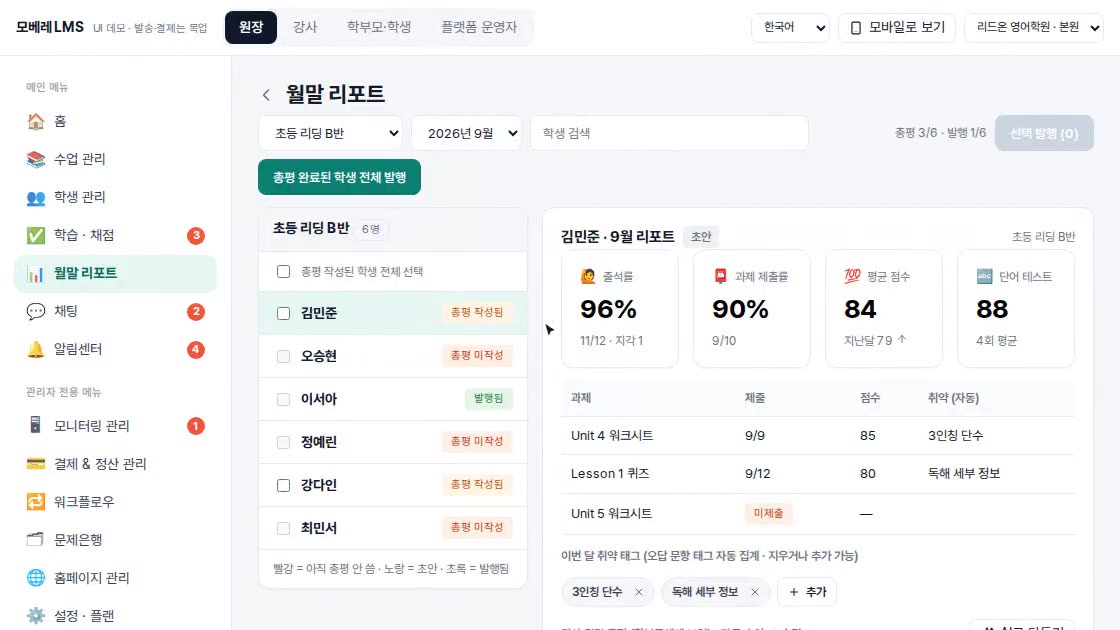Click the credit card icon for 결제 & 정산 관리
Screen dimensions: 1120x630
pos(35,464)
